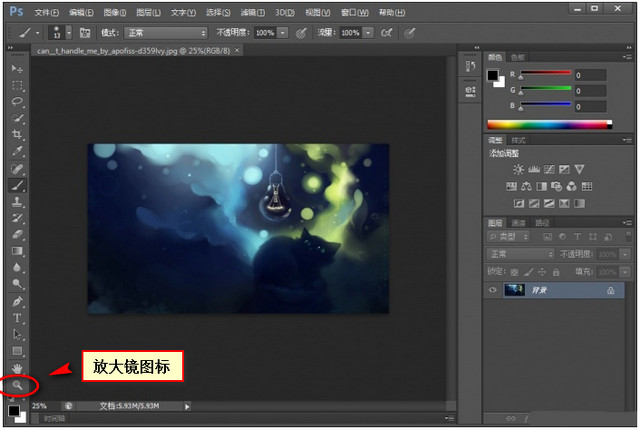This screenshot has width=640, height=430.
Task: Click the Background layer thumbnail
Action: click(514, 290)
